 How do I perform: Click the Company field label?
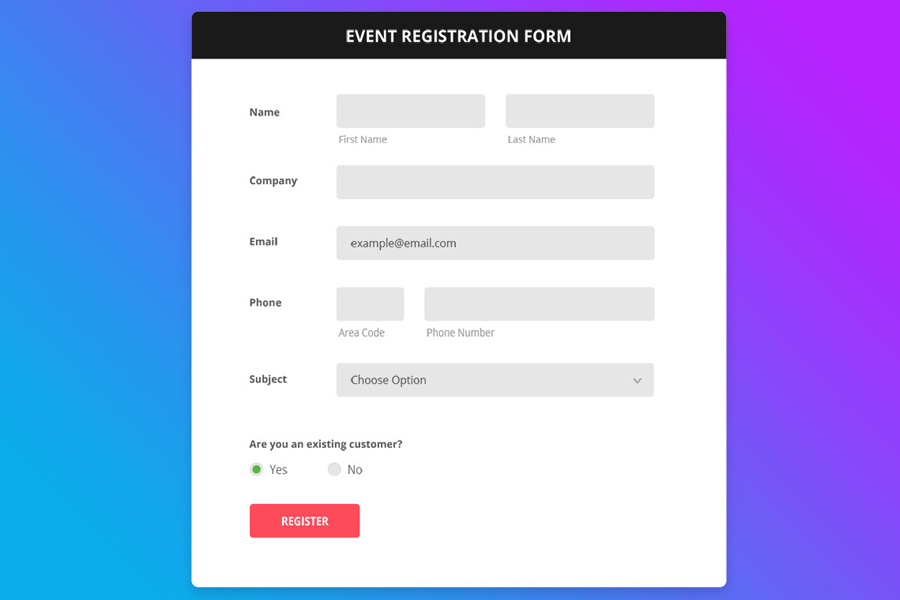click(x=273, y=181)
